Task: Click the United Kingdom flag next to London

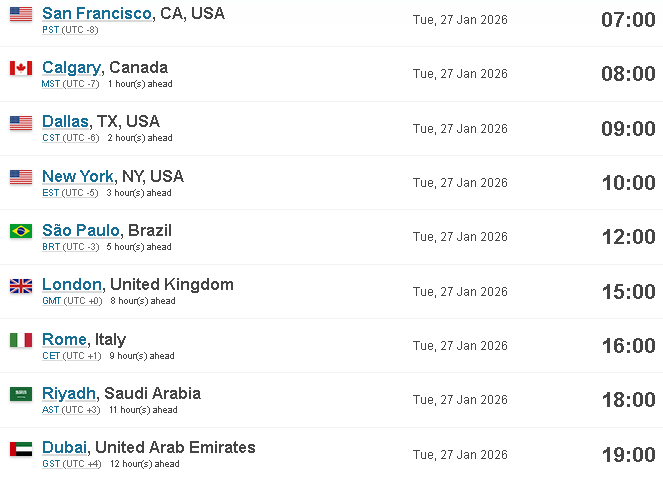Action: tap(21, 286)
